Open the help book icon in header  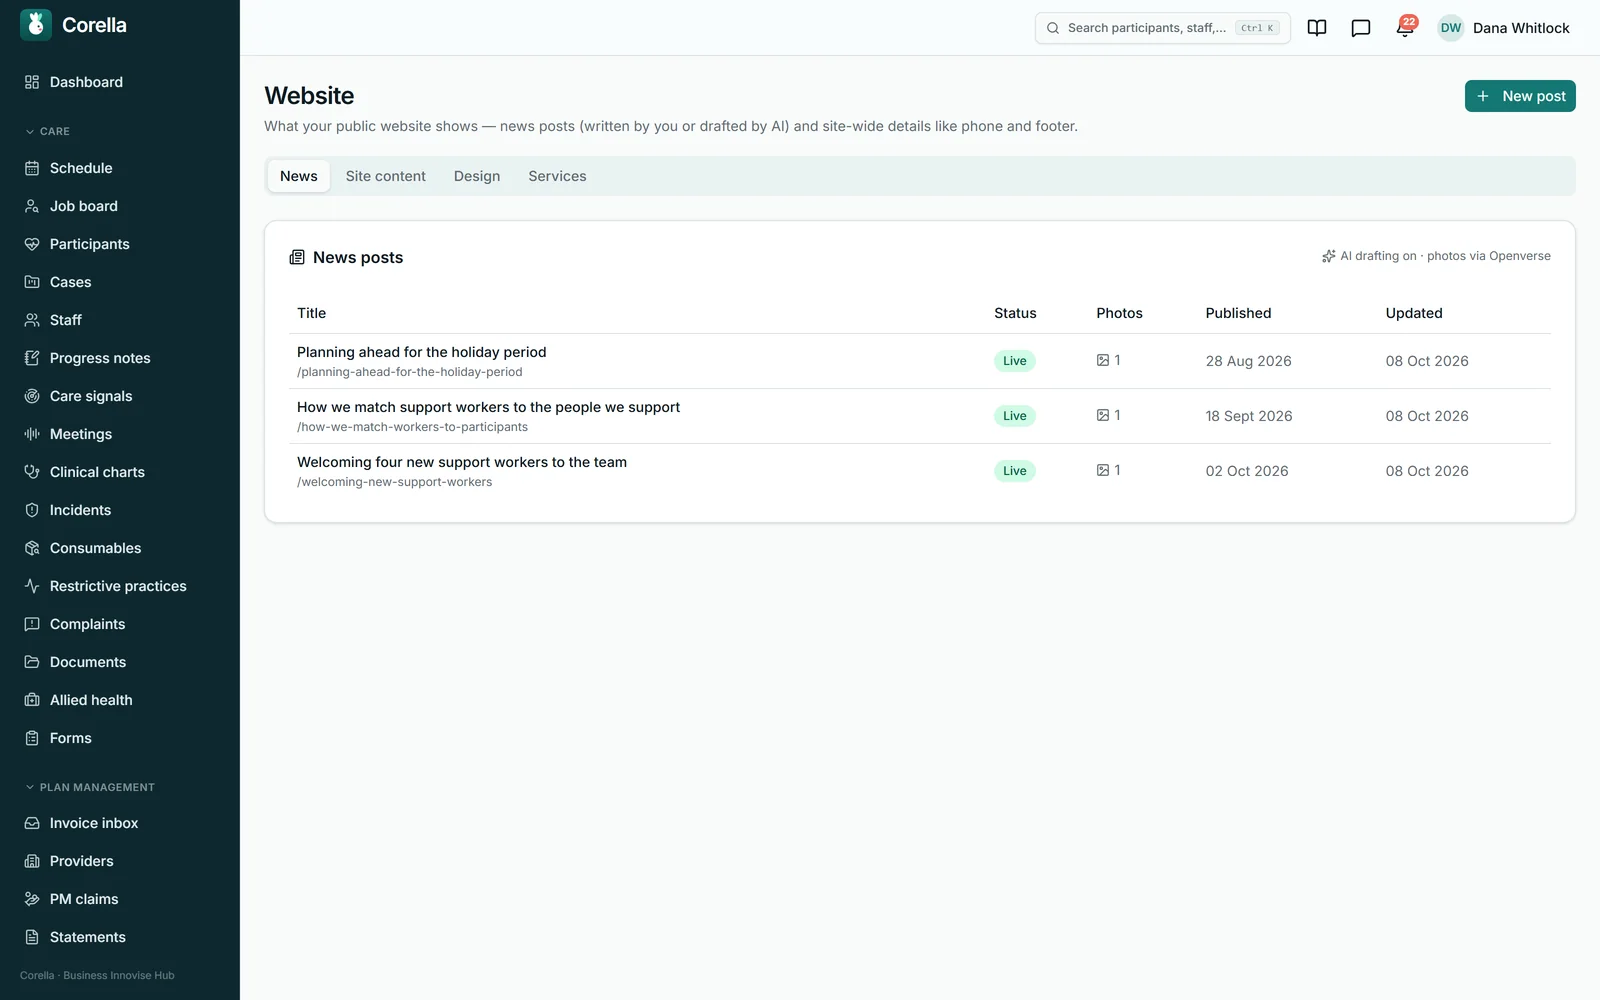tap(1317, 28)
